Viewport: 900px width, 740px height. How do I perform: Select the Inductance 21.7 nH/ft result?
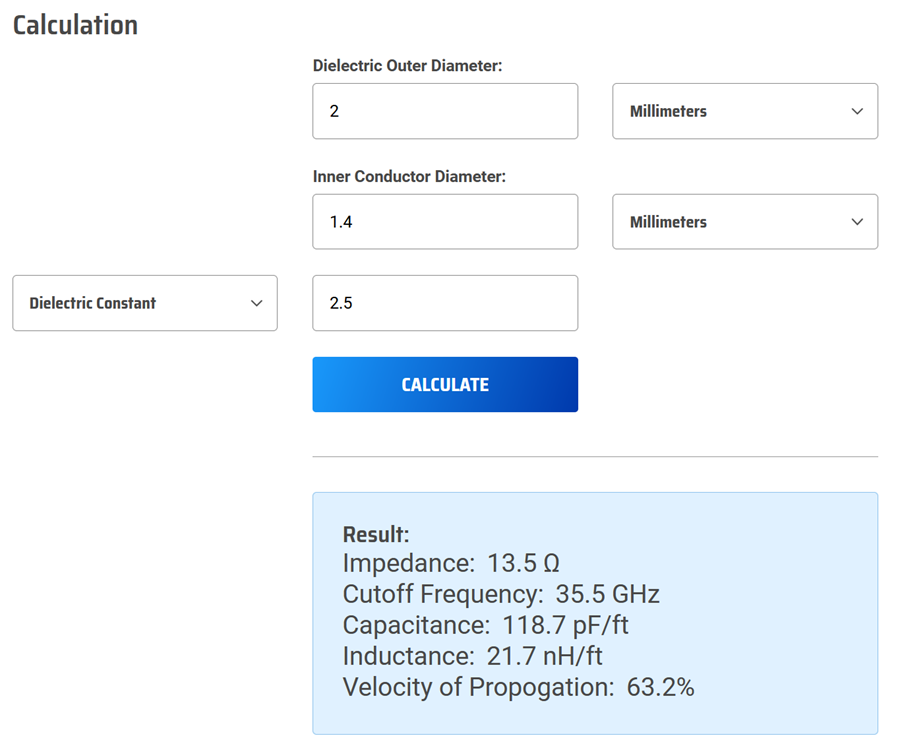click(x=472, y=656)
